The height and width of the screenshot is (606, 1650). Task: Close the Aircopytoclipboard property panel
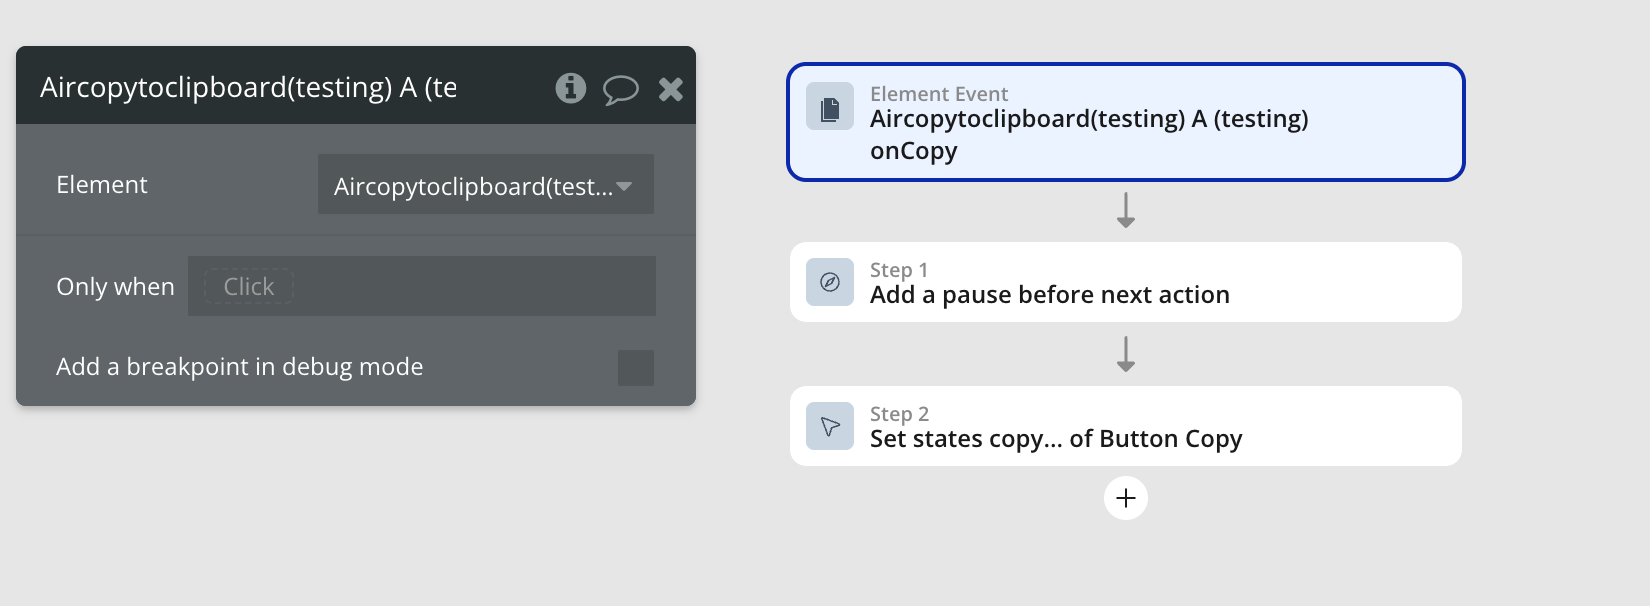click(x=671, y=90)
